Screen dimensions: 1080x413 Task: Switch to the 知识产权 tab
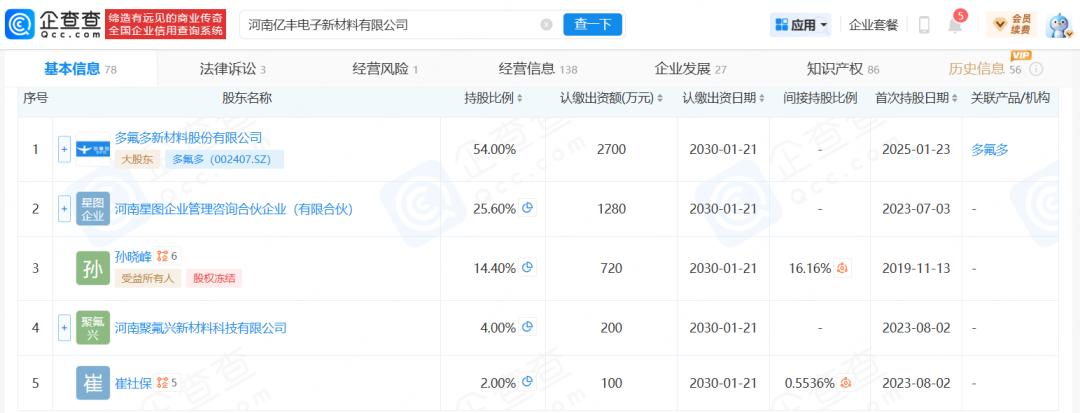[x=842, y=69]
